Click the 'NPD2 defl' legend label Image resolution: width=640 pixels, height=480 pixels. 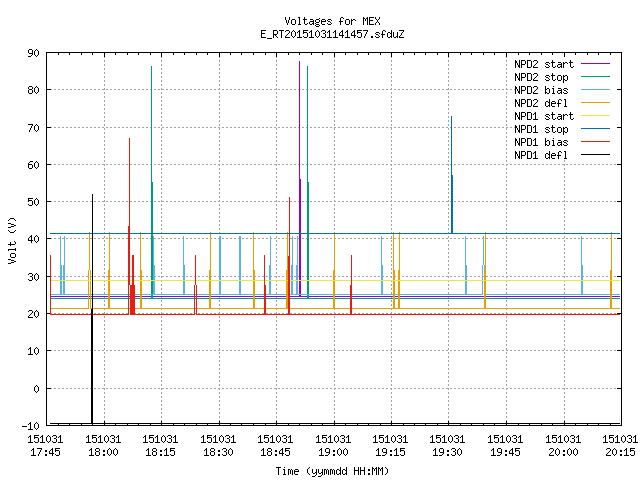coord(541,103)
